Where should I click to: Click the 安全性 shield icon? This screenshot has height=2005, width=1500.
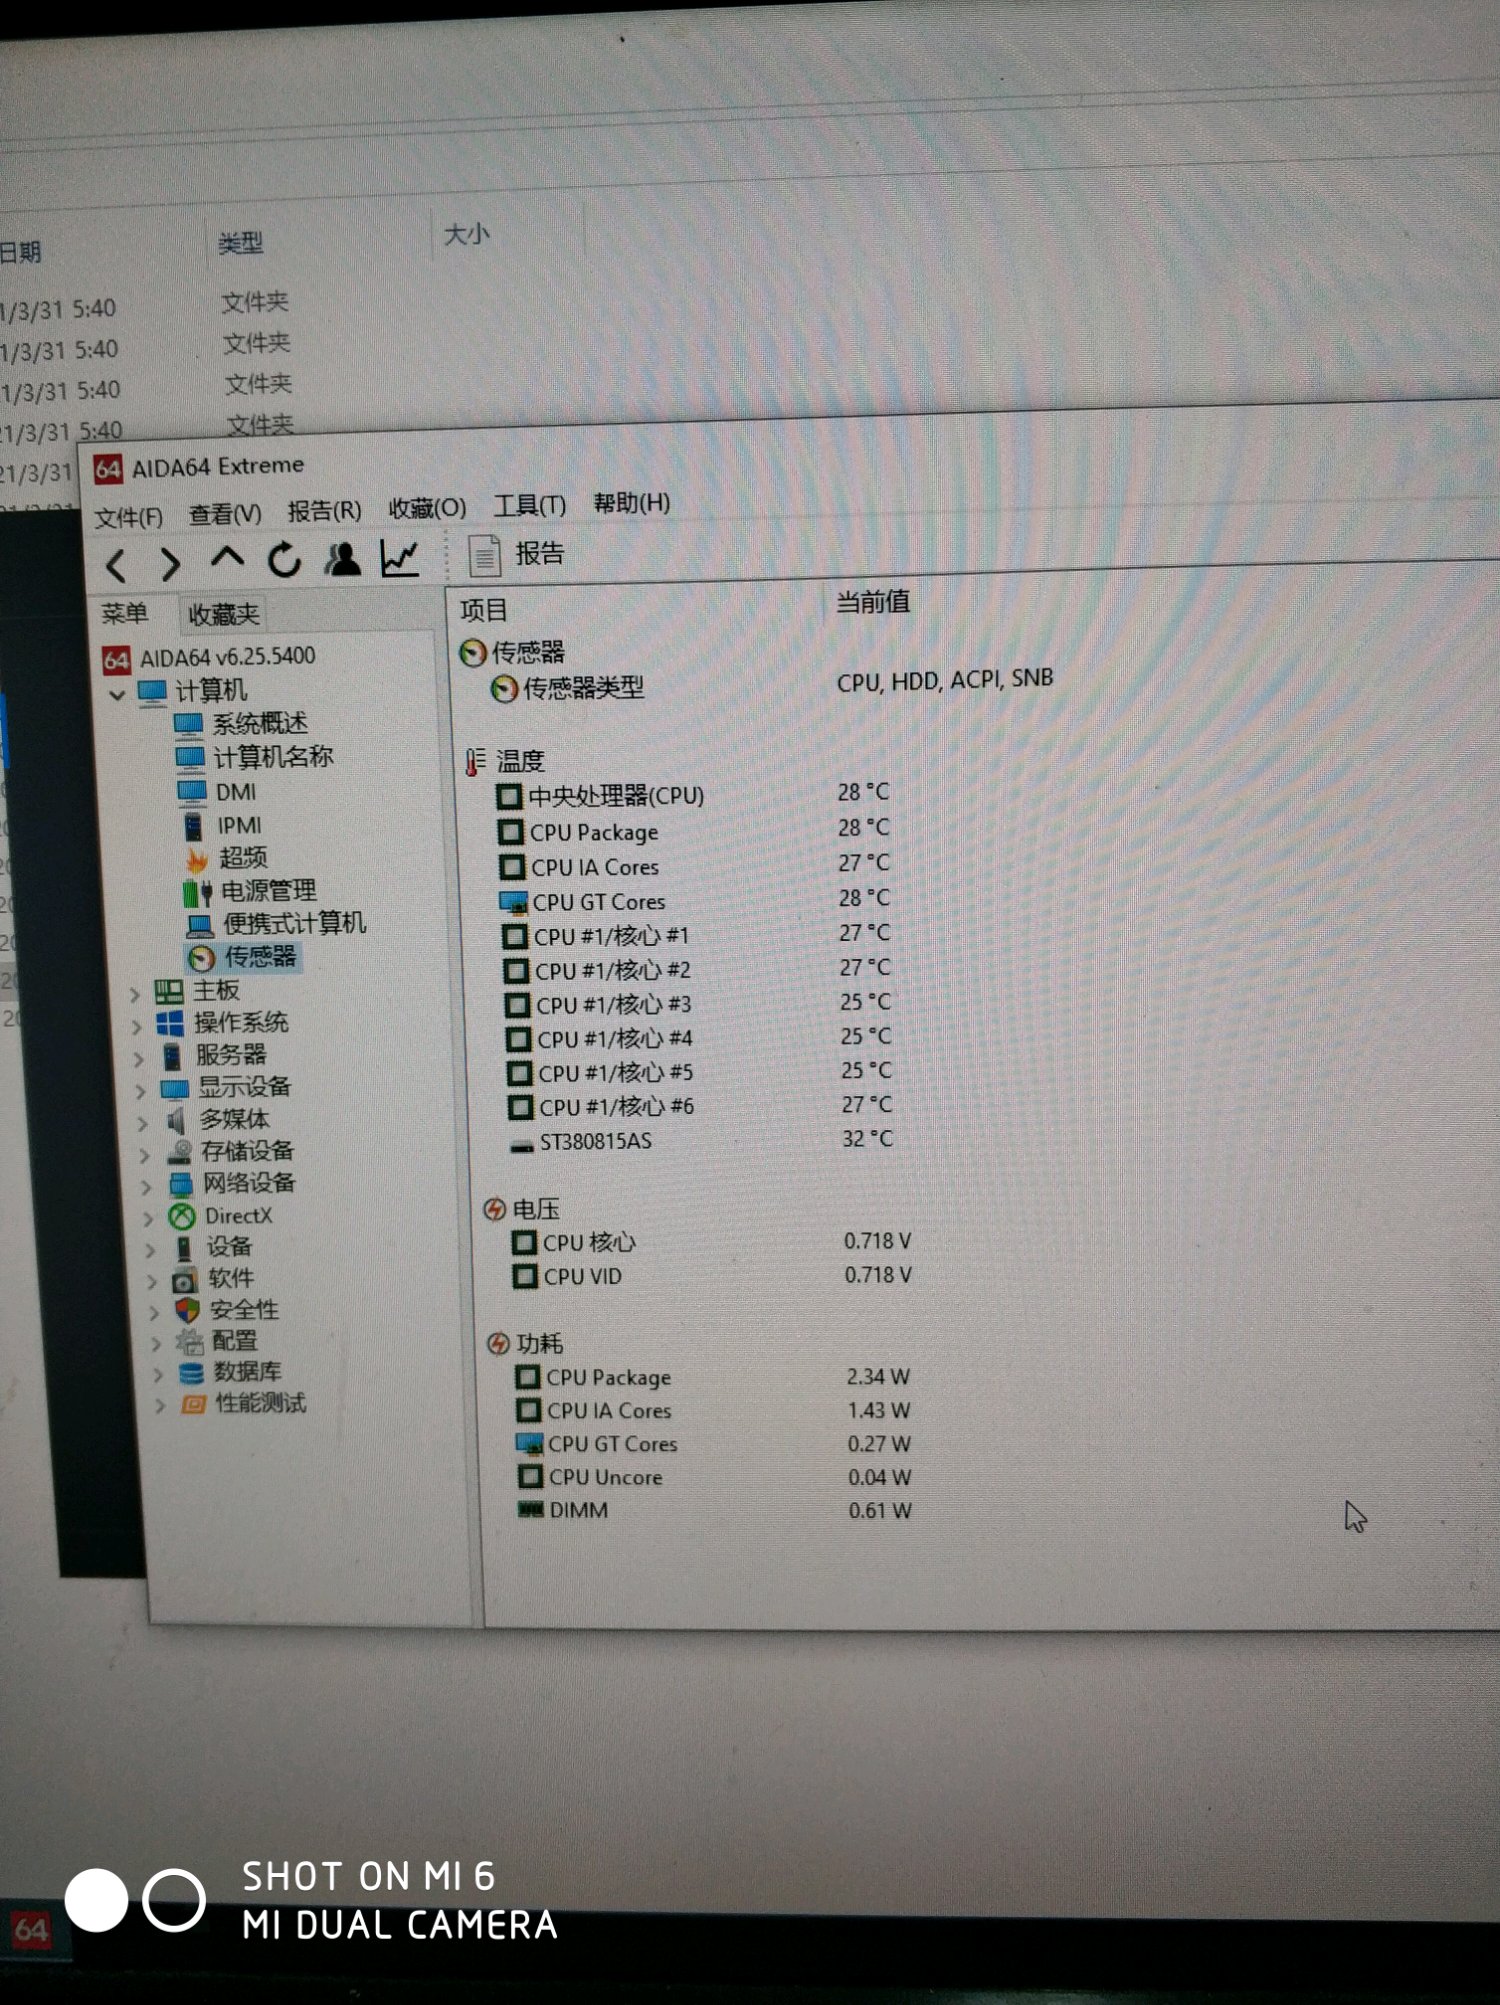(x=187, y=1311)
